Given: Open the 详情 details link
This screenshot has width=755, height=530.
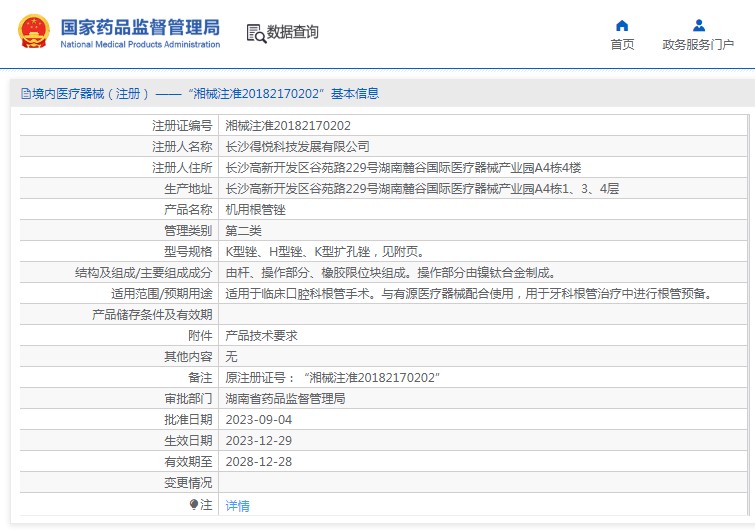Looking at the screenshot, I should (237, 505).
